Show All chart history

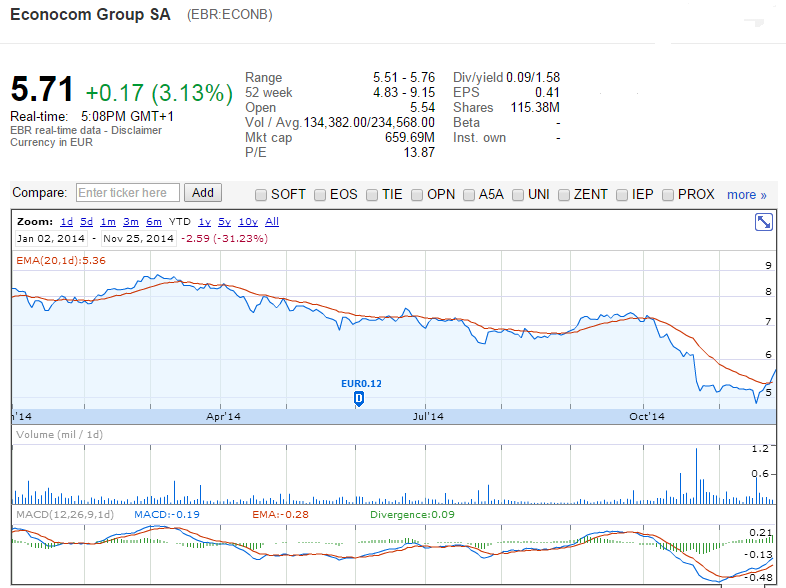(x=272, y=222)
